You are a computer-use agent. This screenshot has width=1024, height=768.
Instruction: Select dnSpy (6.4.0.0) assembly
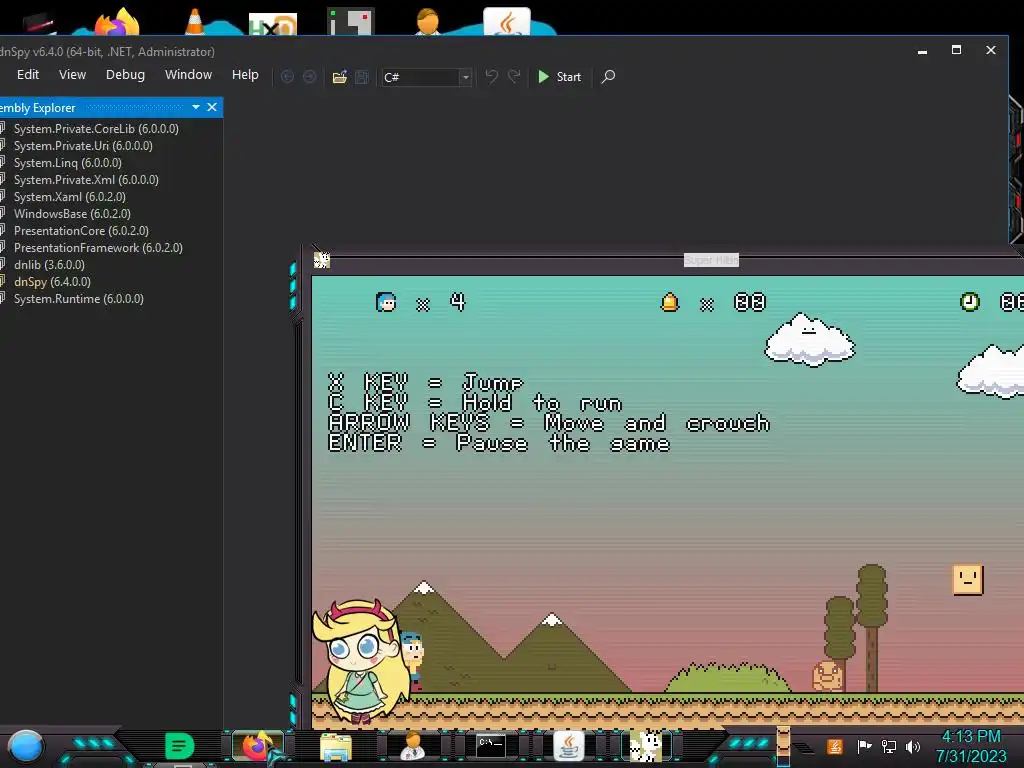[52, 281]
